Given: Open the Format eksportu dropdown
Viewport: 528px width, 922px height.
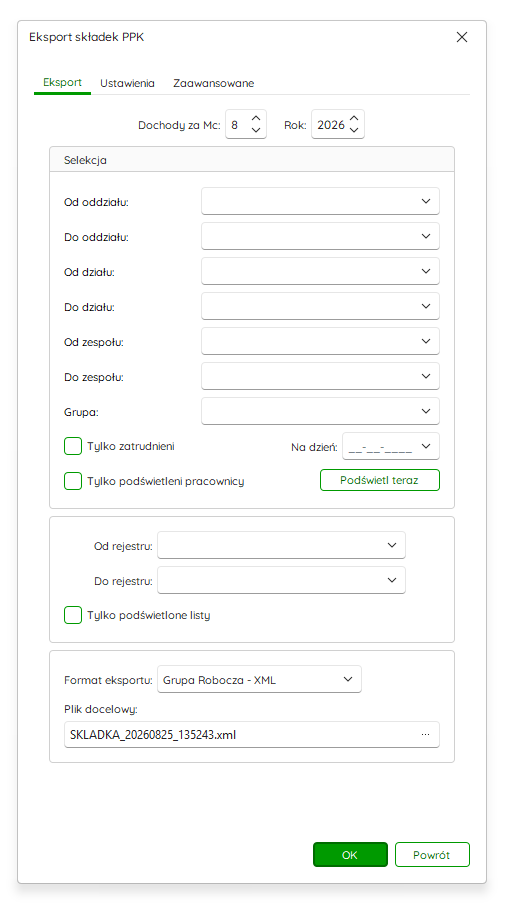Looking at the screenshot, I should click(x=348, y=679).
